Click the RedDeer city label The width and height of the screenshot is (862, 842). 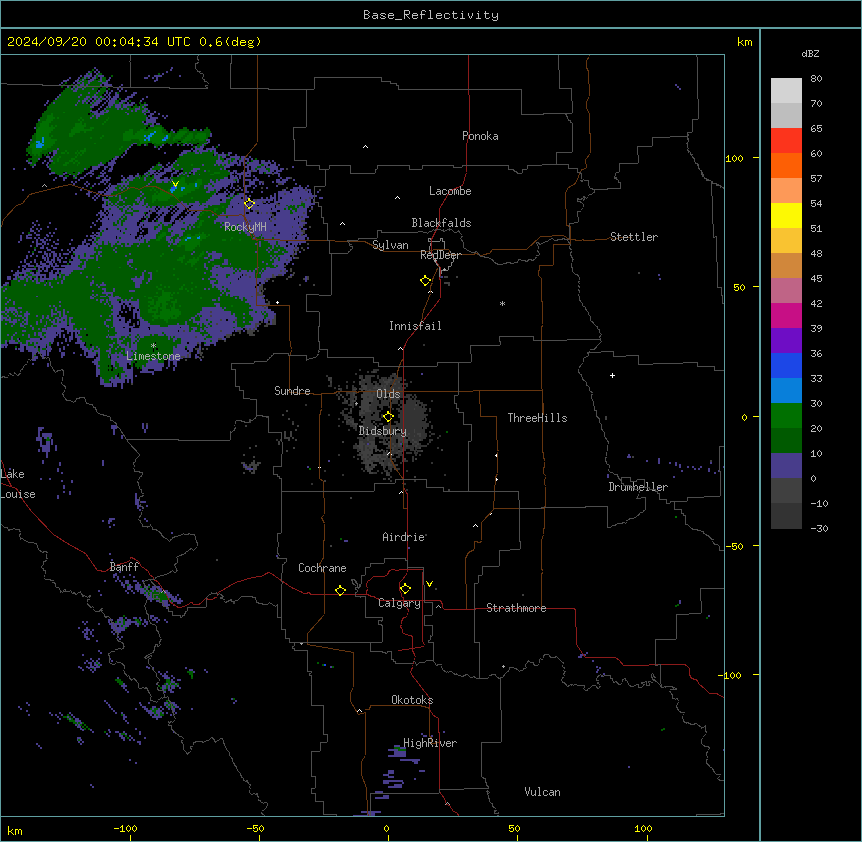coord(440,255)
